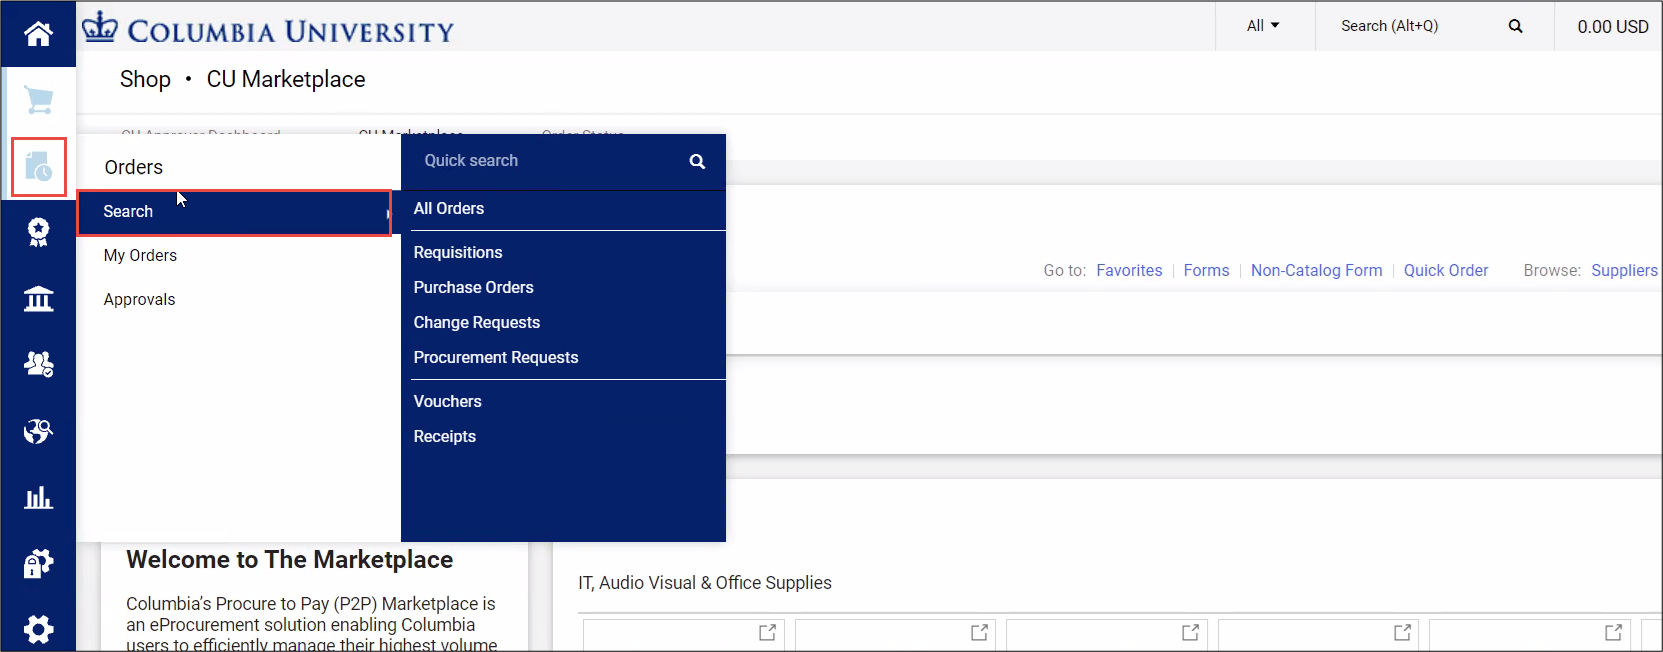Open the fifth supplier tile's external link icon

point(1613,632)
